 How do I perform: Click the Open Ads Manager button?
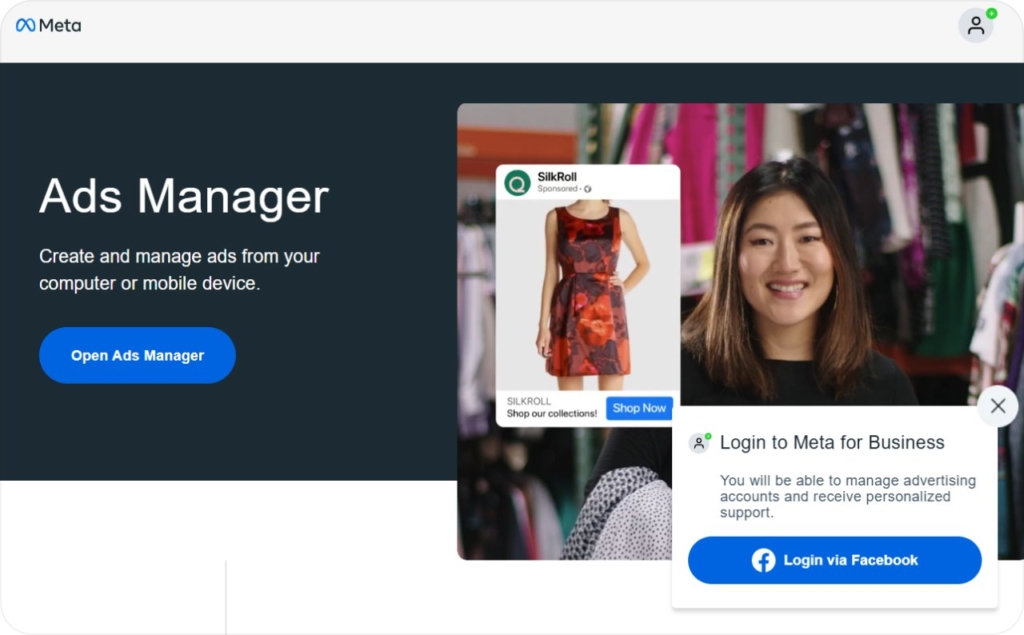137,355
